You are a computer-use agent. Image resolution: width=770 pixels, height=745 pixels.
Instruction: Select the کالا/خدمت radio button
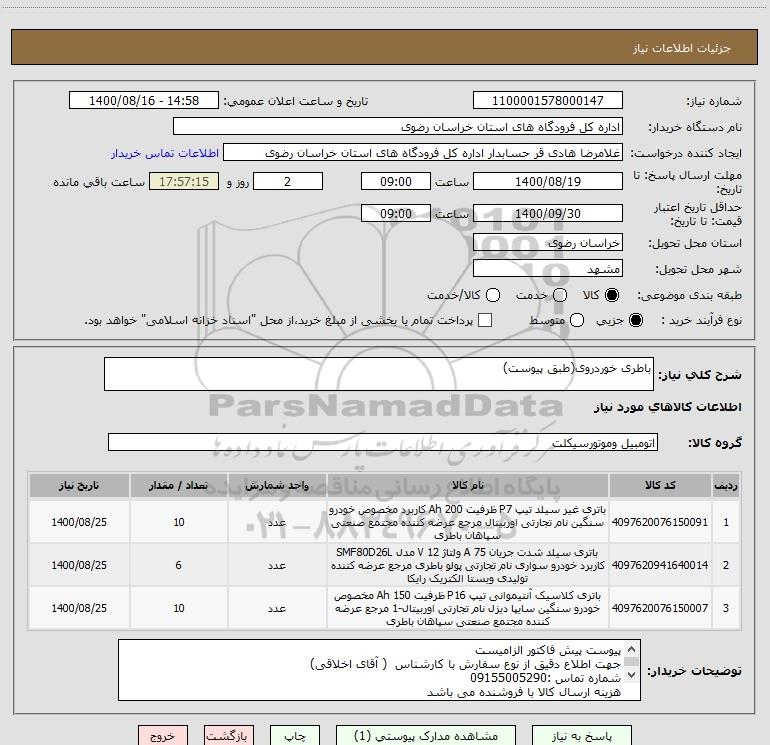click(493, 295)
